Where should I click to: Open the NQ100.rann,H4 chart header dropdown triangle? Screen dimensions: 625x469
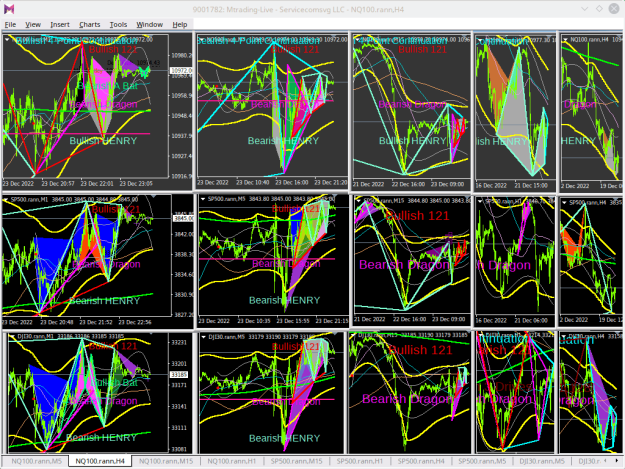[564, 39]
